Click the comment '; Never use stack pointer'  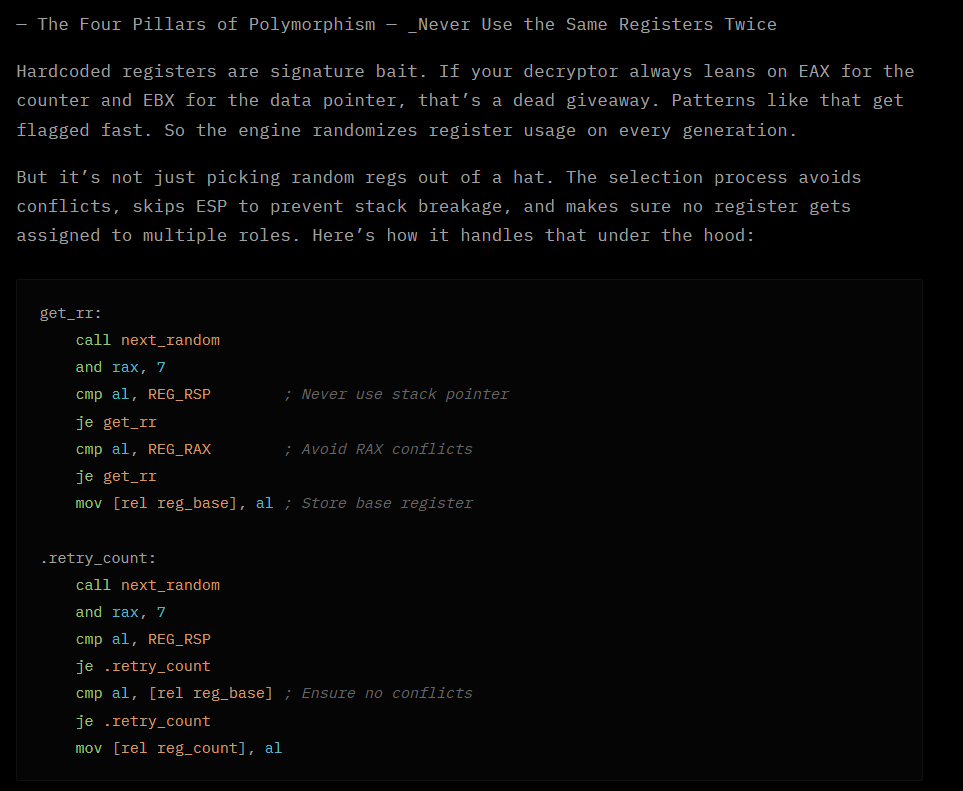(396, 394)
